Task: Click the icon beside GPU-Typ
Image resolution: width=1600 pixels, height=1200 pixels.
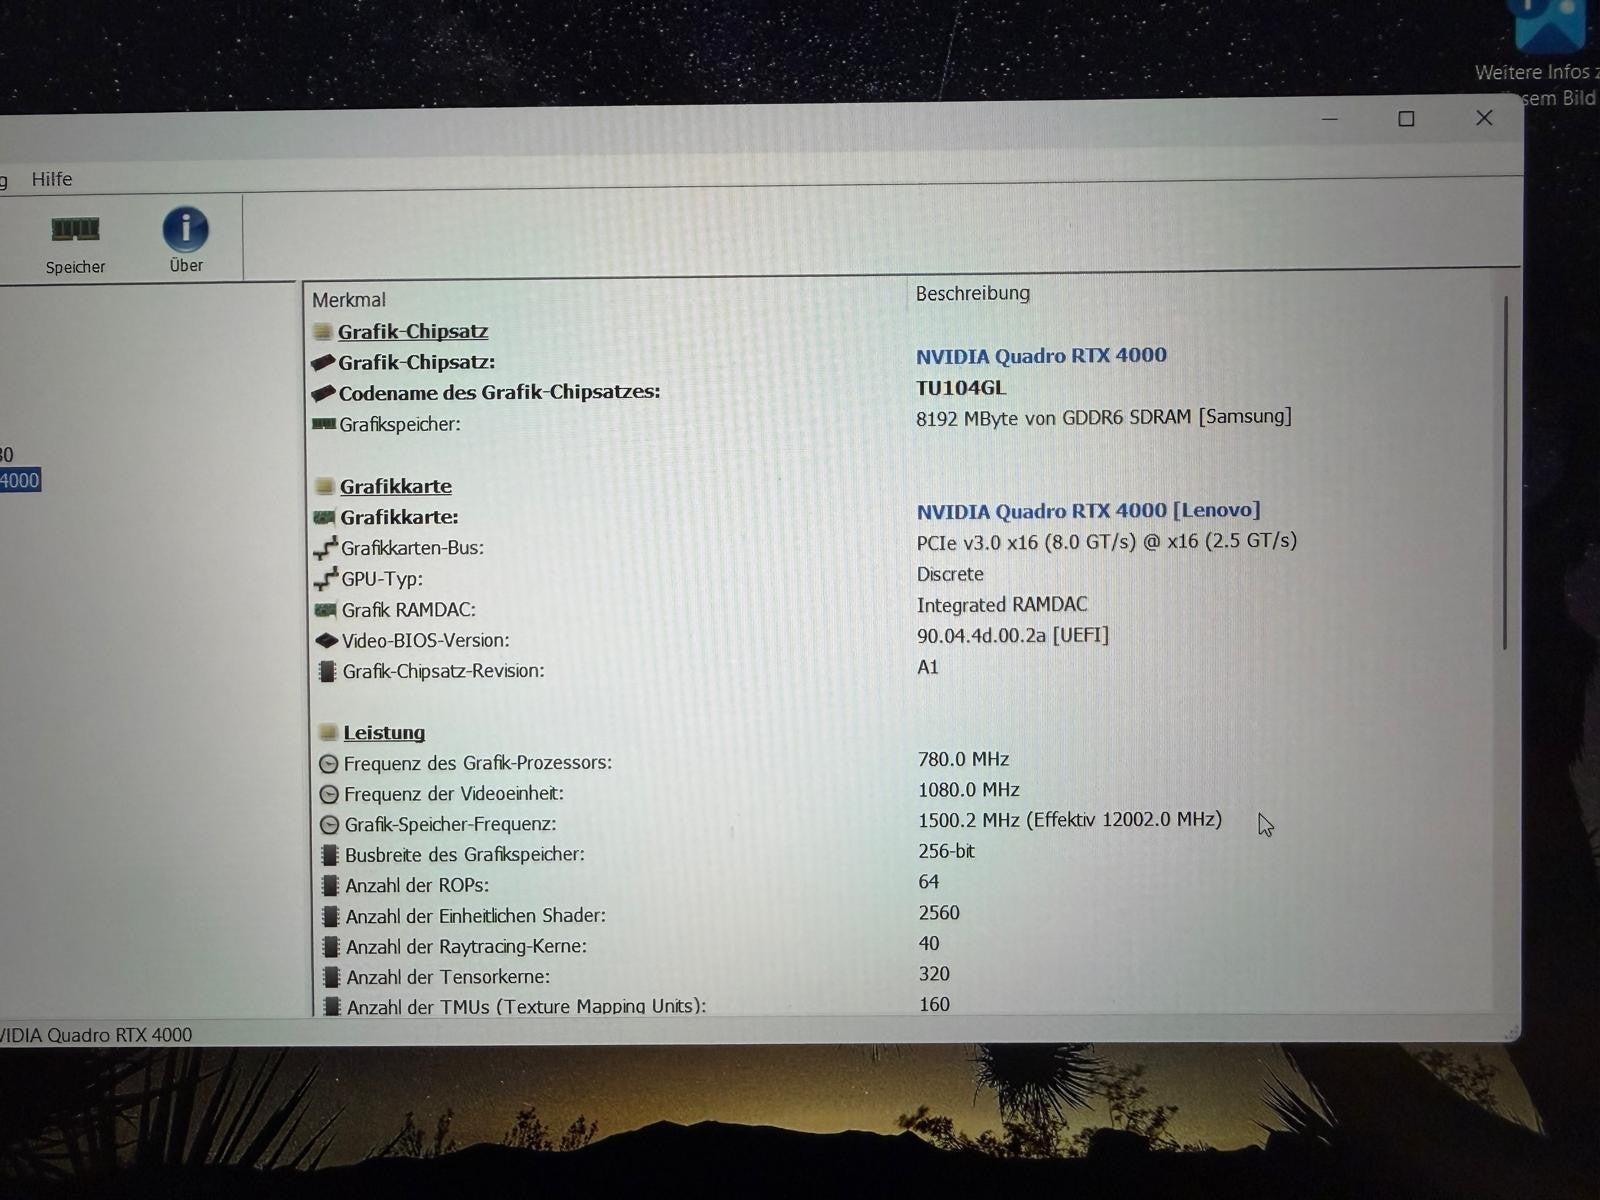Action: point(326,579)
